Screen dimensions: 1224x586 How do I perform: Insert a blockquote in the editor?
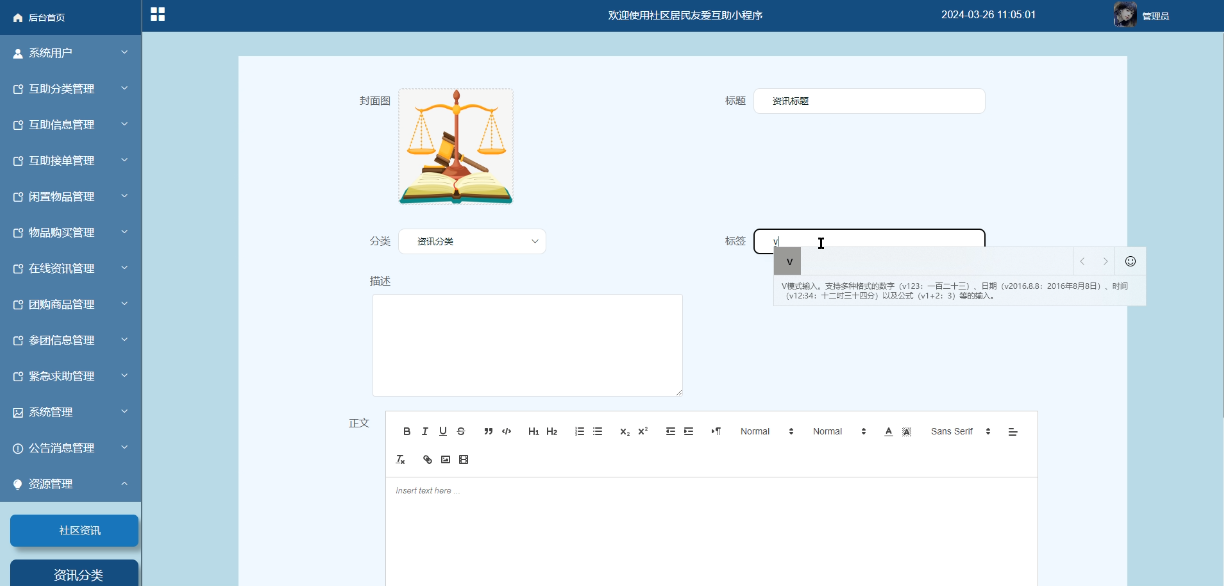point(488,431)
